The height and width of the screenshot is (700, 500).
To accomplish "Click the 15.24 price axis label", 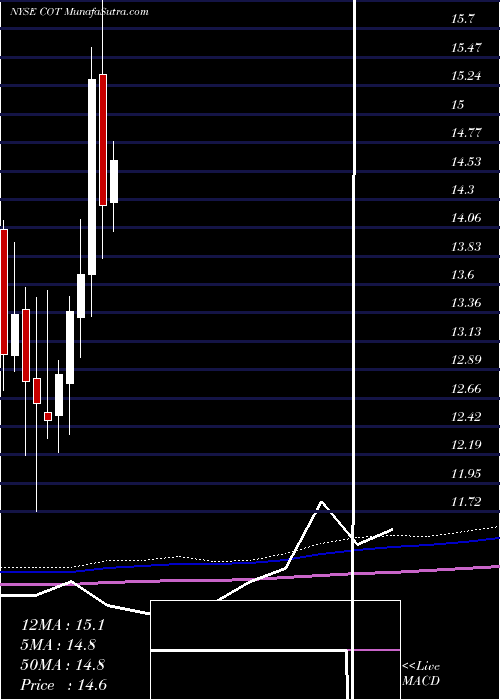I will [467, 76].
